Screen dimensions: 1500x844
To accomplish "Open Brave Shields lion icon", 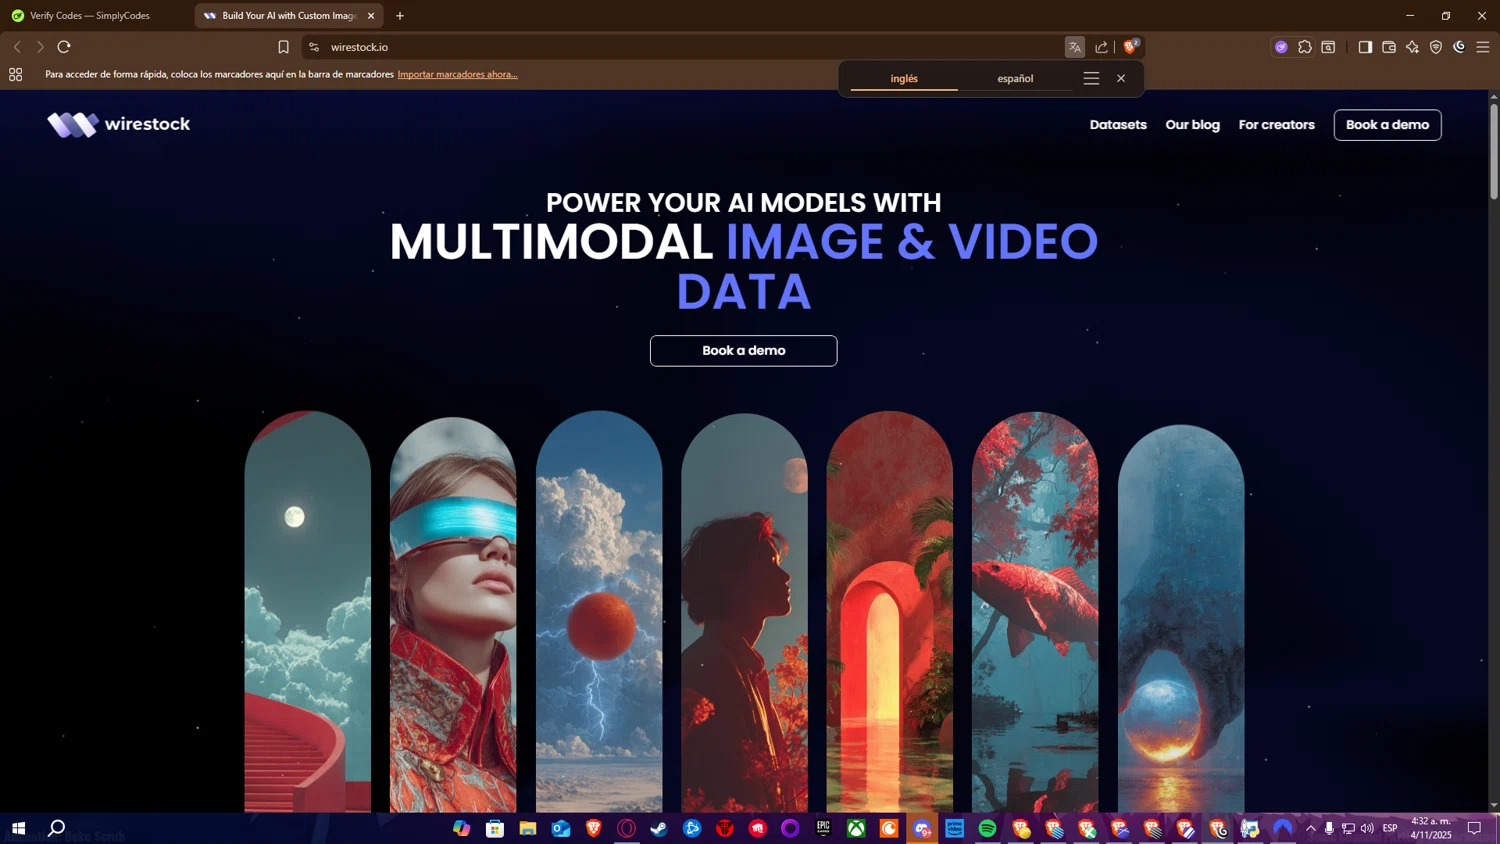I will [x=1130, y=47].
